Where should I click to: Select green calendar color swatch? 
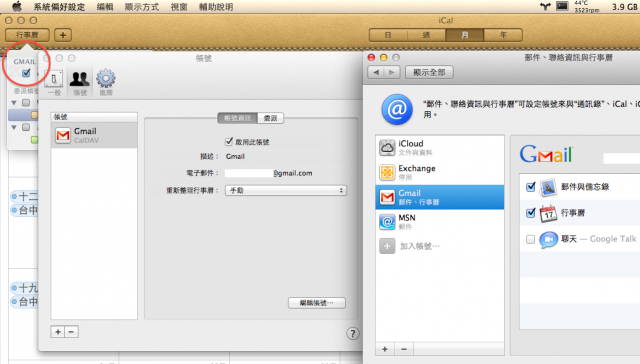tap(34, 140)
